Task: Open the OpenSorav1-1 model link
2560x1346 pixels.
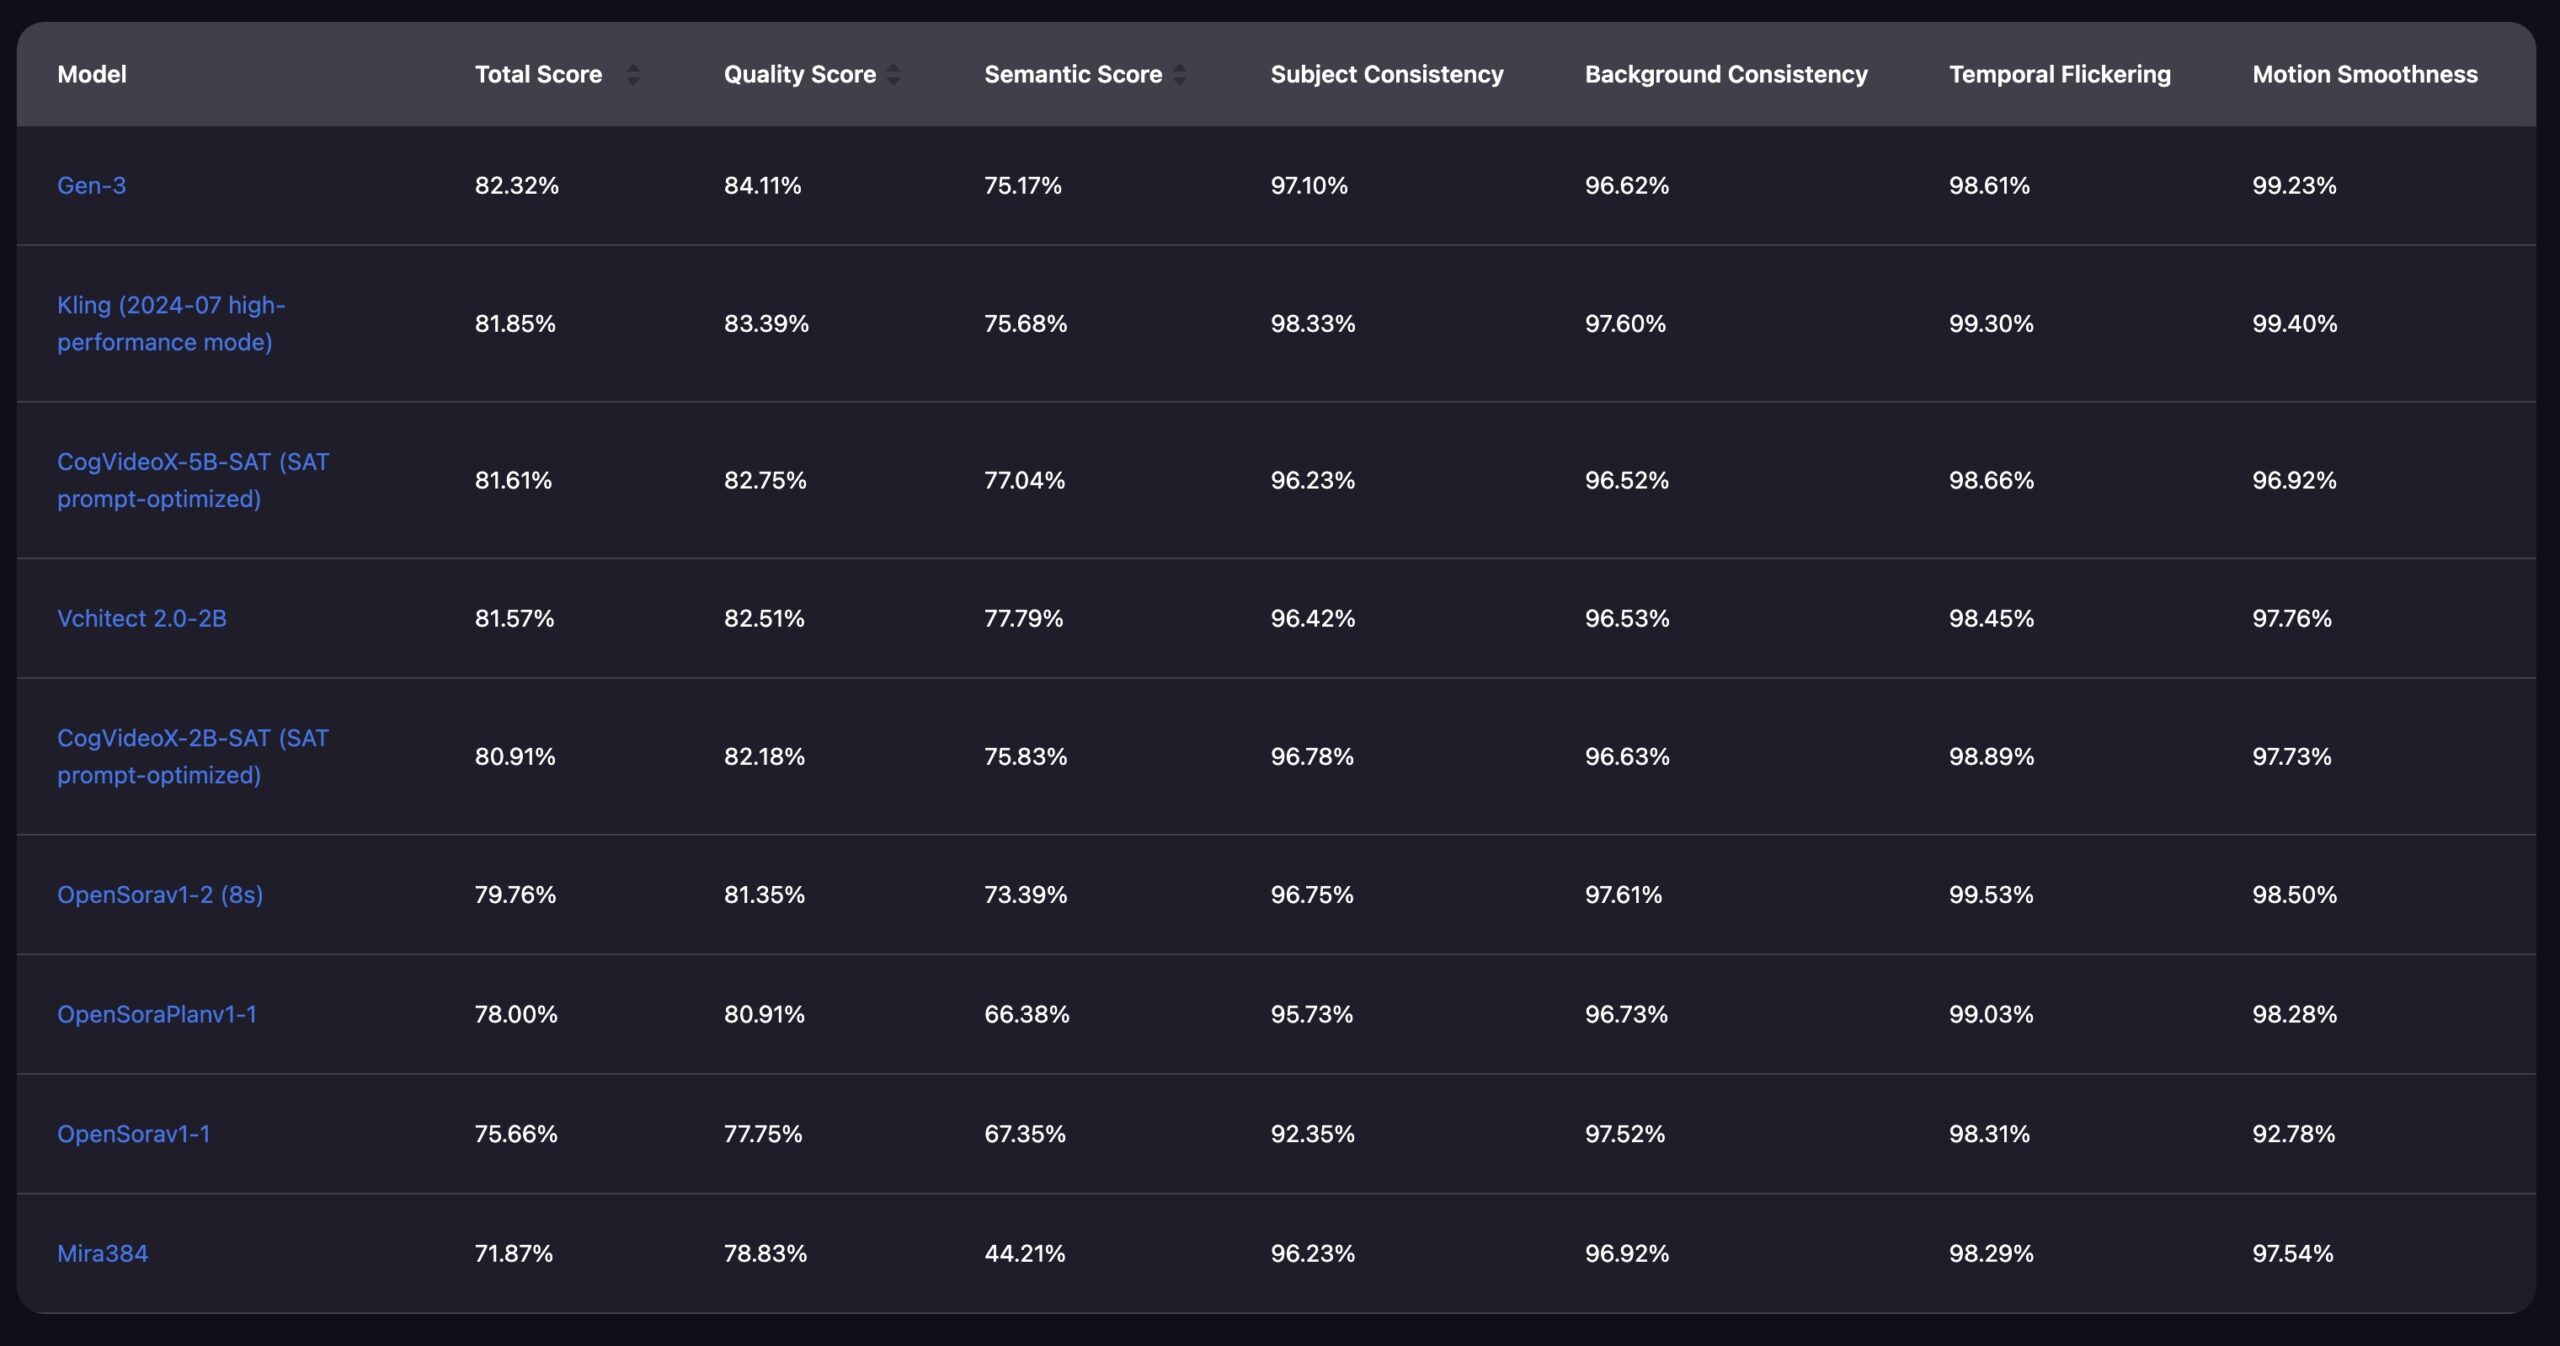Action: [x=134, y=1133]
